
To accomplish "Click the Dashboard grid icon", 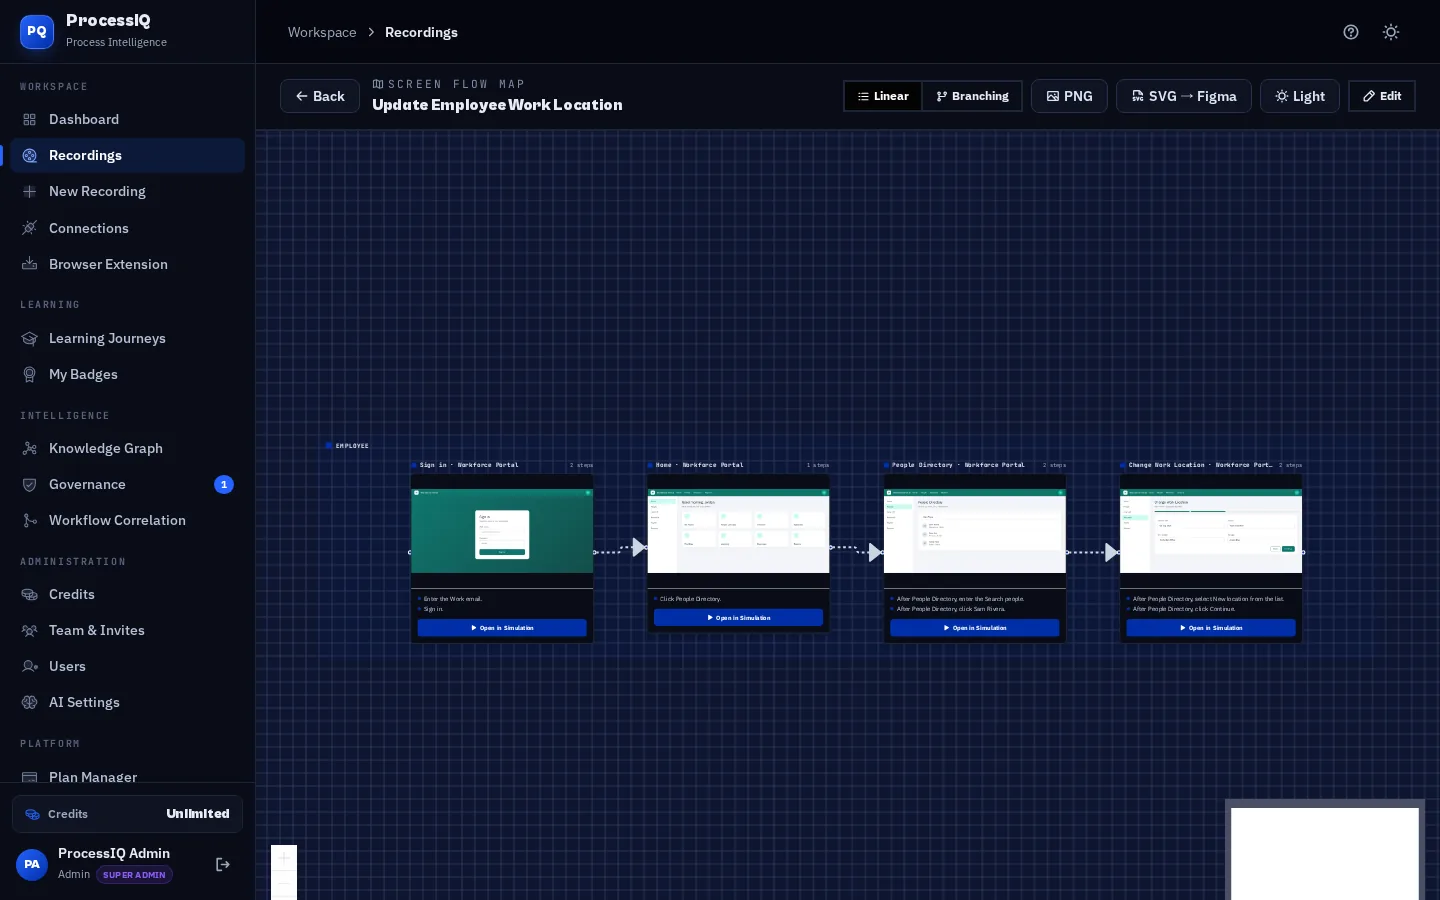I will pyautogui.click(x=30, y=119).
